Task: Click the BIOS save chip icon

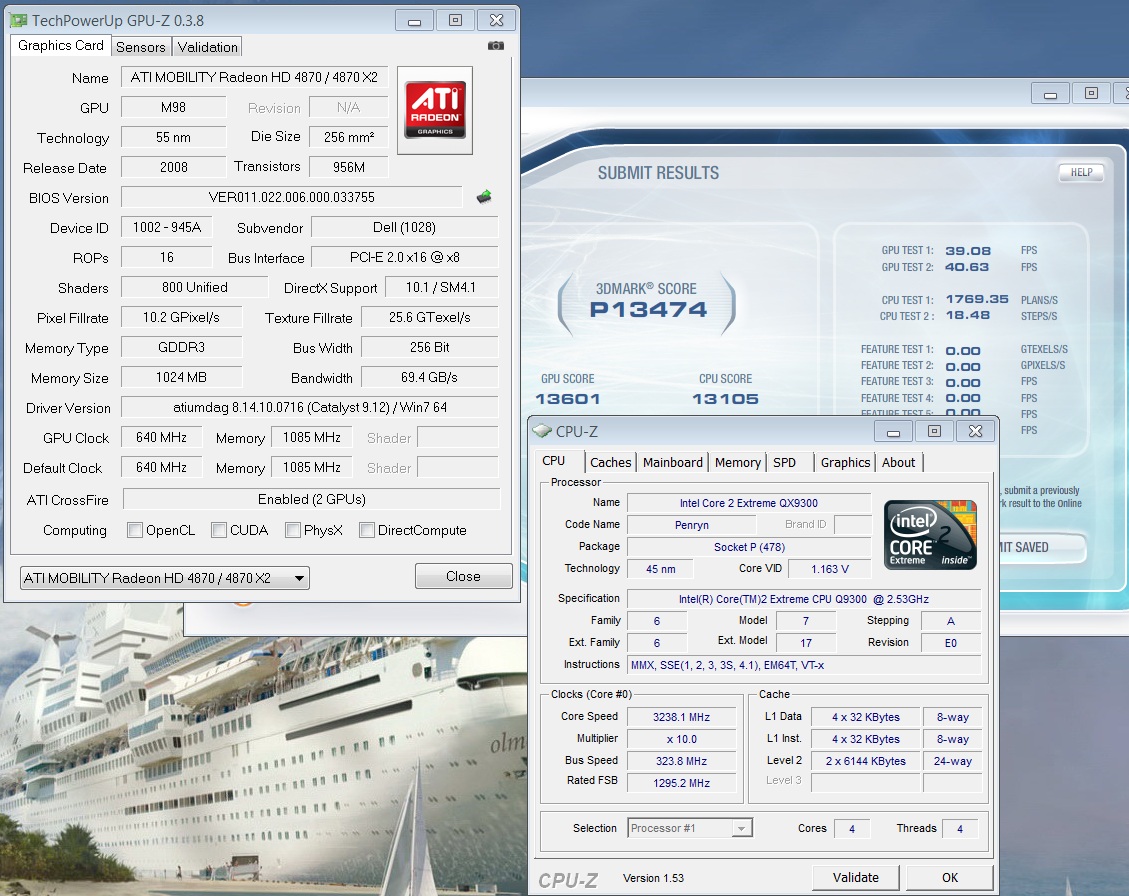Action: (484, 197)
